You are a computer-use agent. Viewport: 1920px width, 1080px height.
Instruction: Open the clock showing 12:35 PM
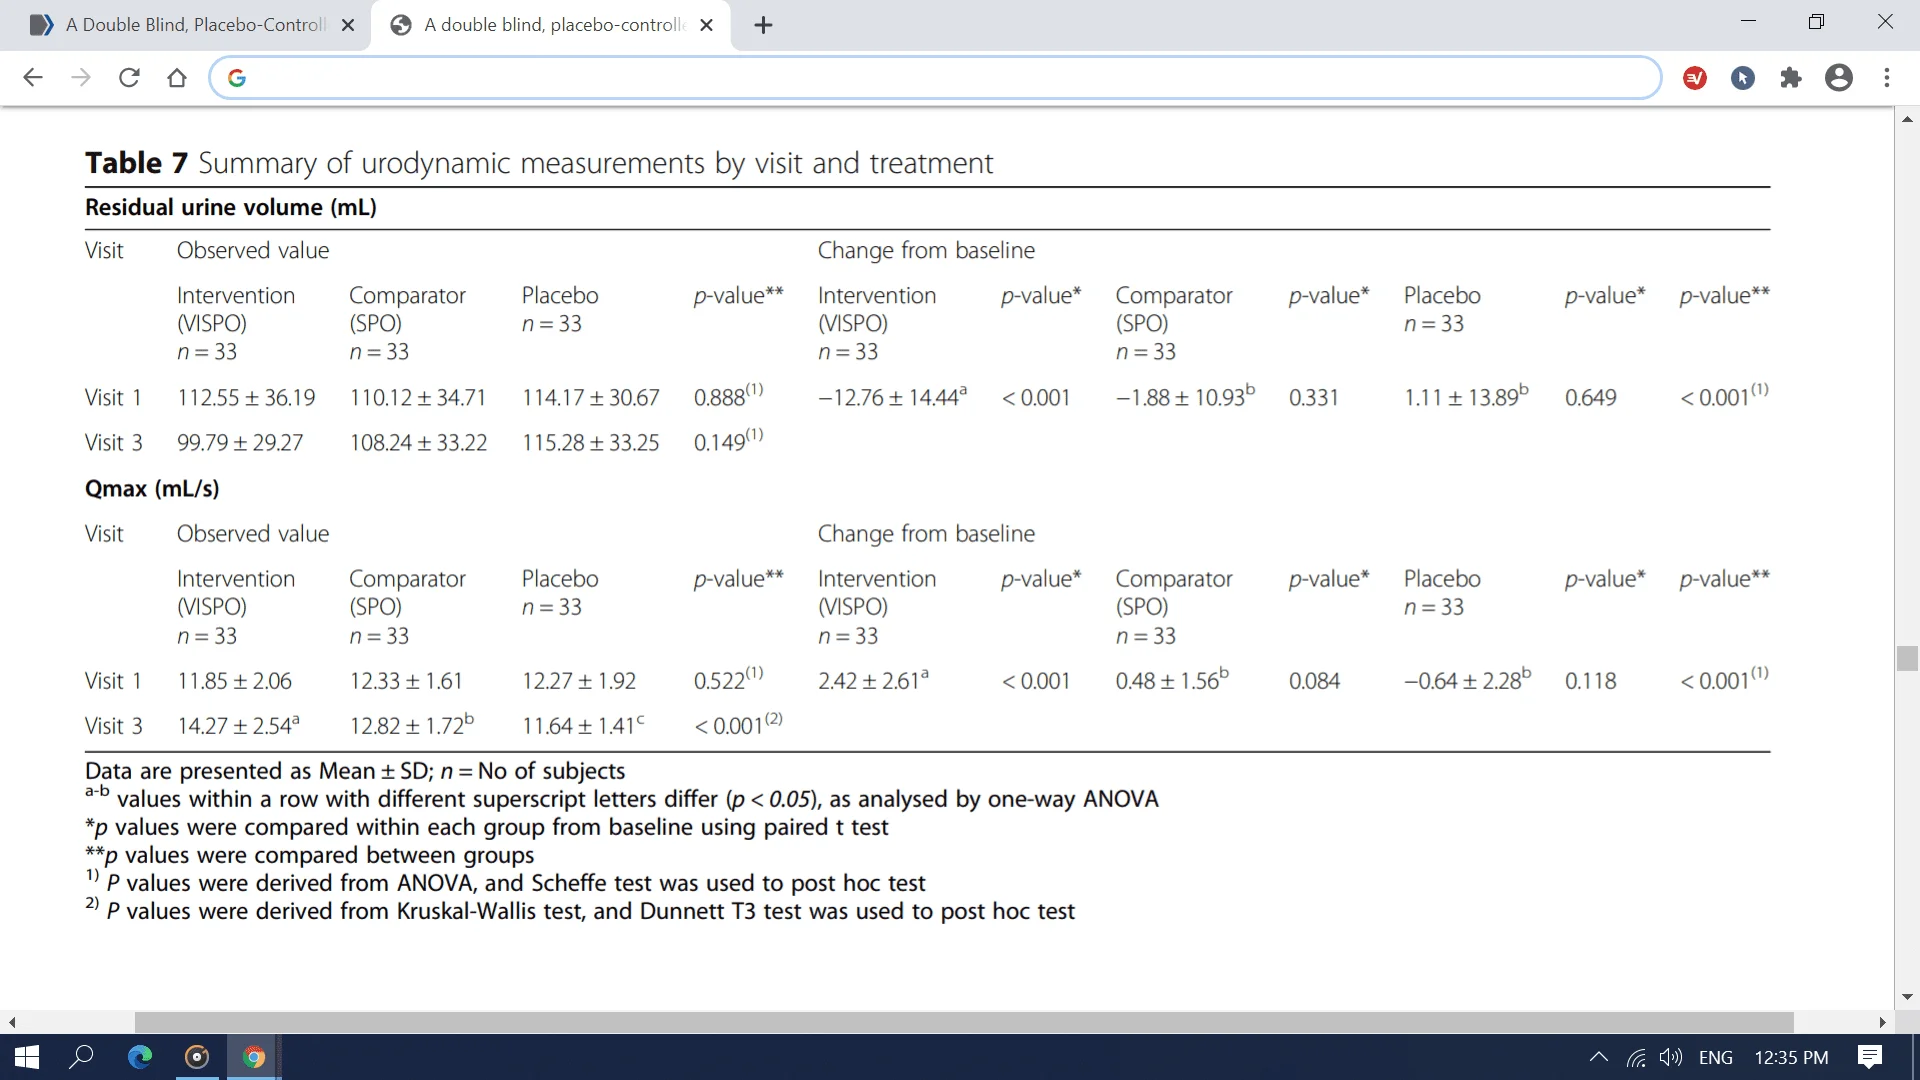coord(1791,1057)
